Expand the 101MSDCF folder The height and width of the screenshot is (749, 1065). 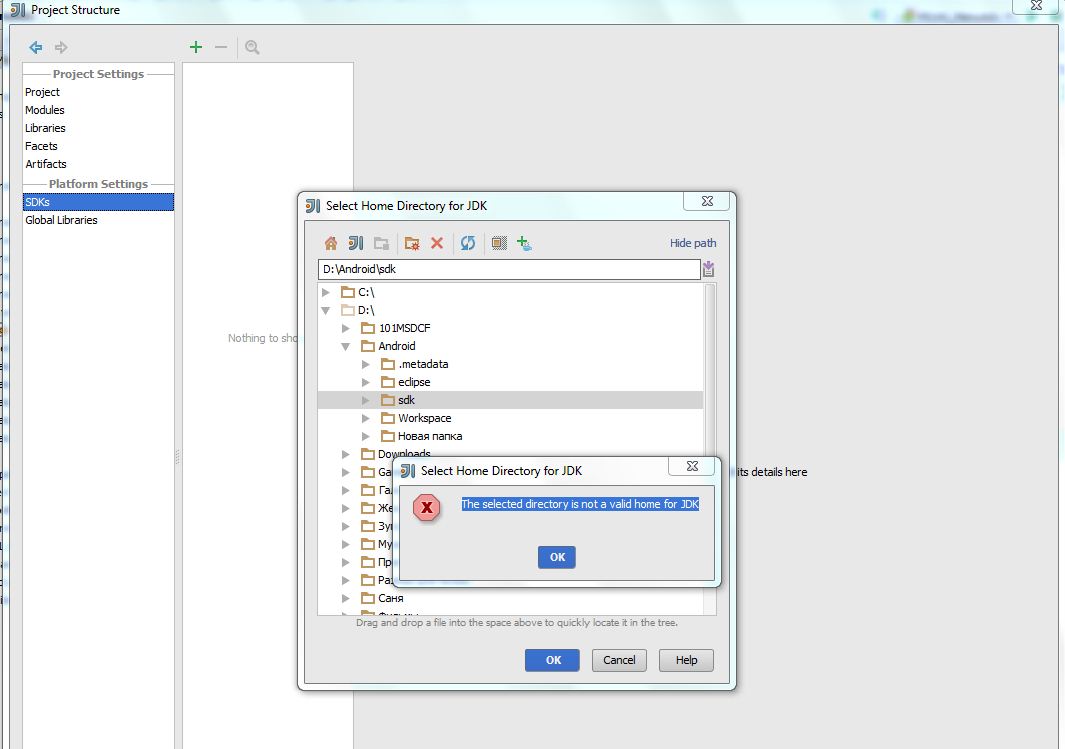346,328
